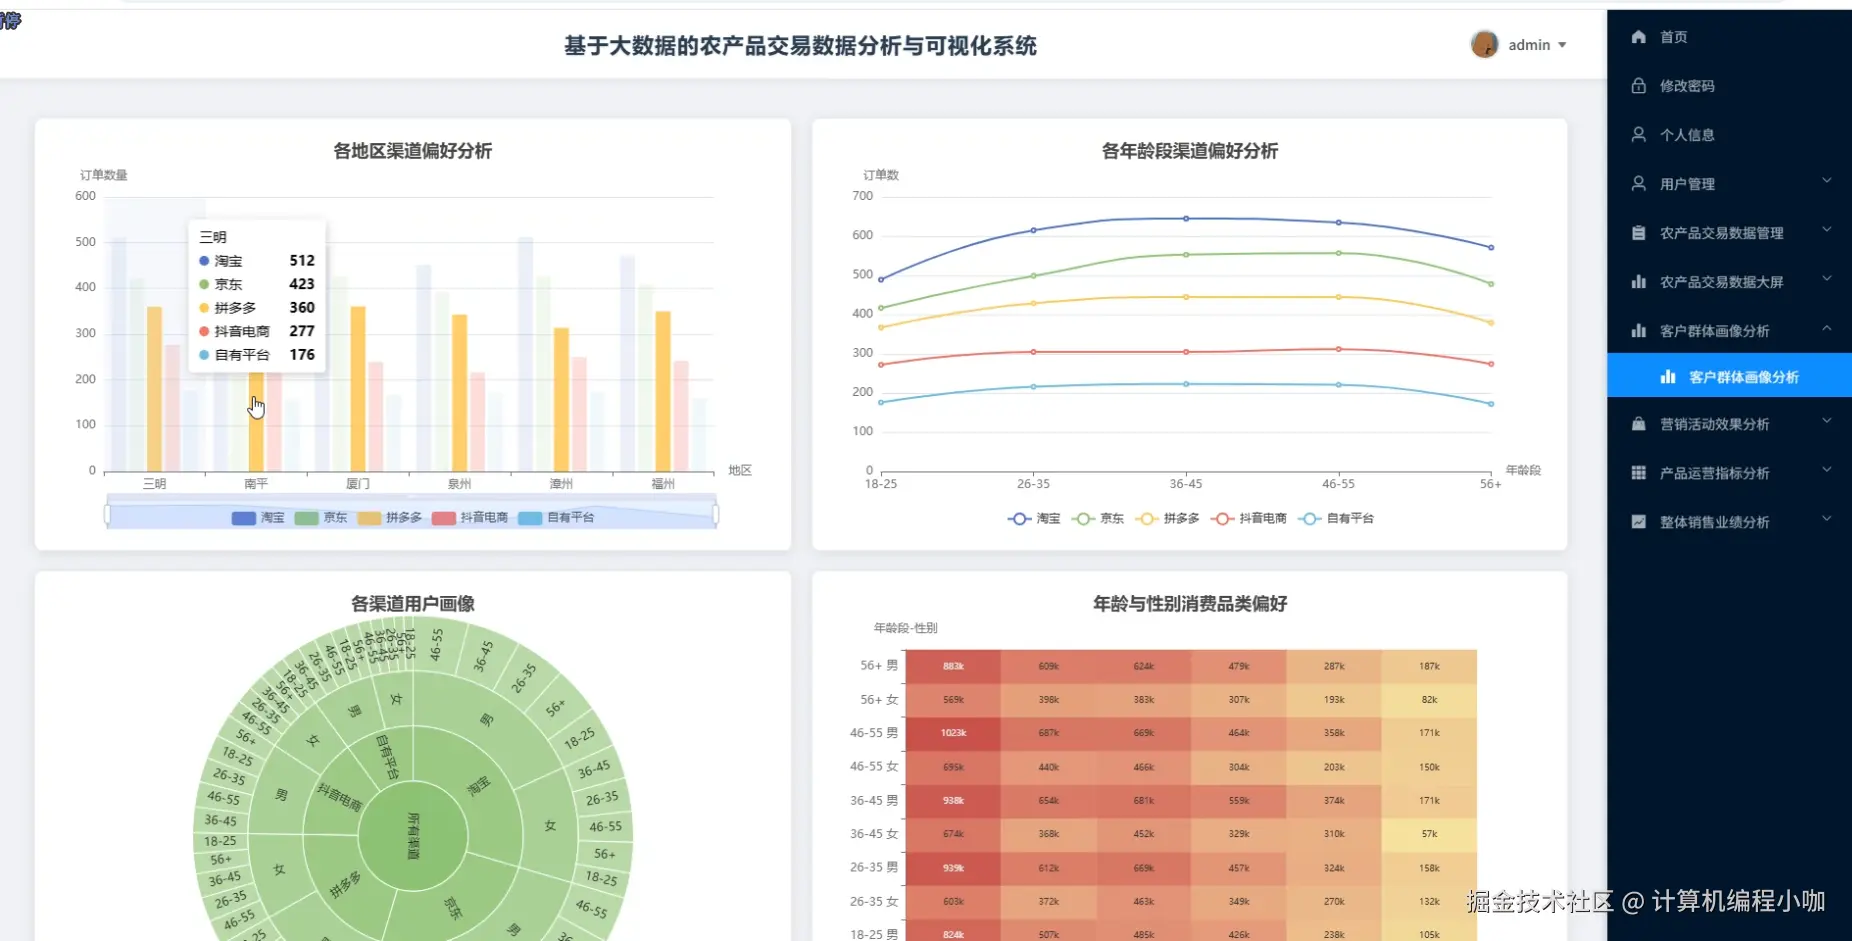Image resolution: width=1852 pixels, height=941 pixels.
Task: Toggle 自有平台 series in bar chart legend
Action: (556, 518)
